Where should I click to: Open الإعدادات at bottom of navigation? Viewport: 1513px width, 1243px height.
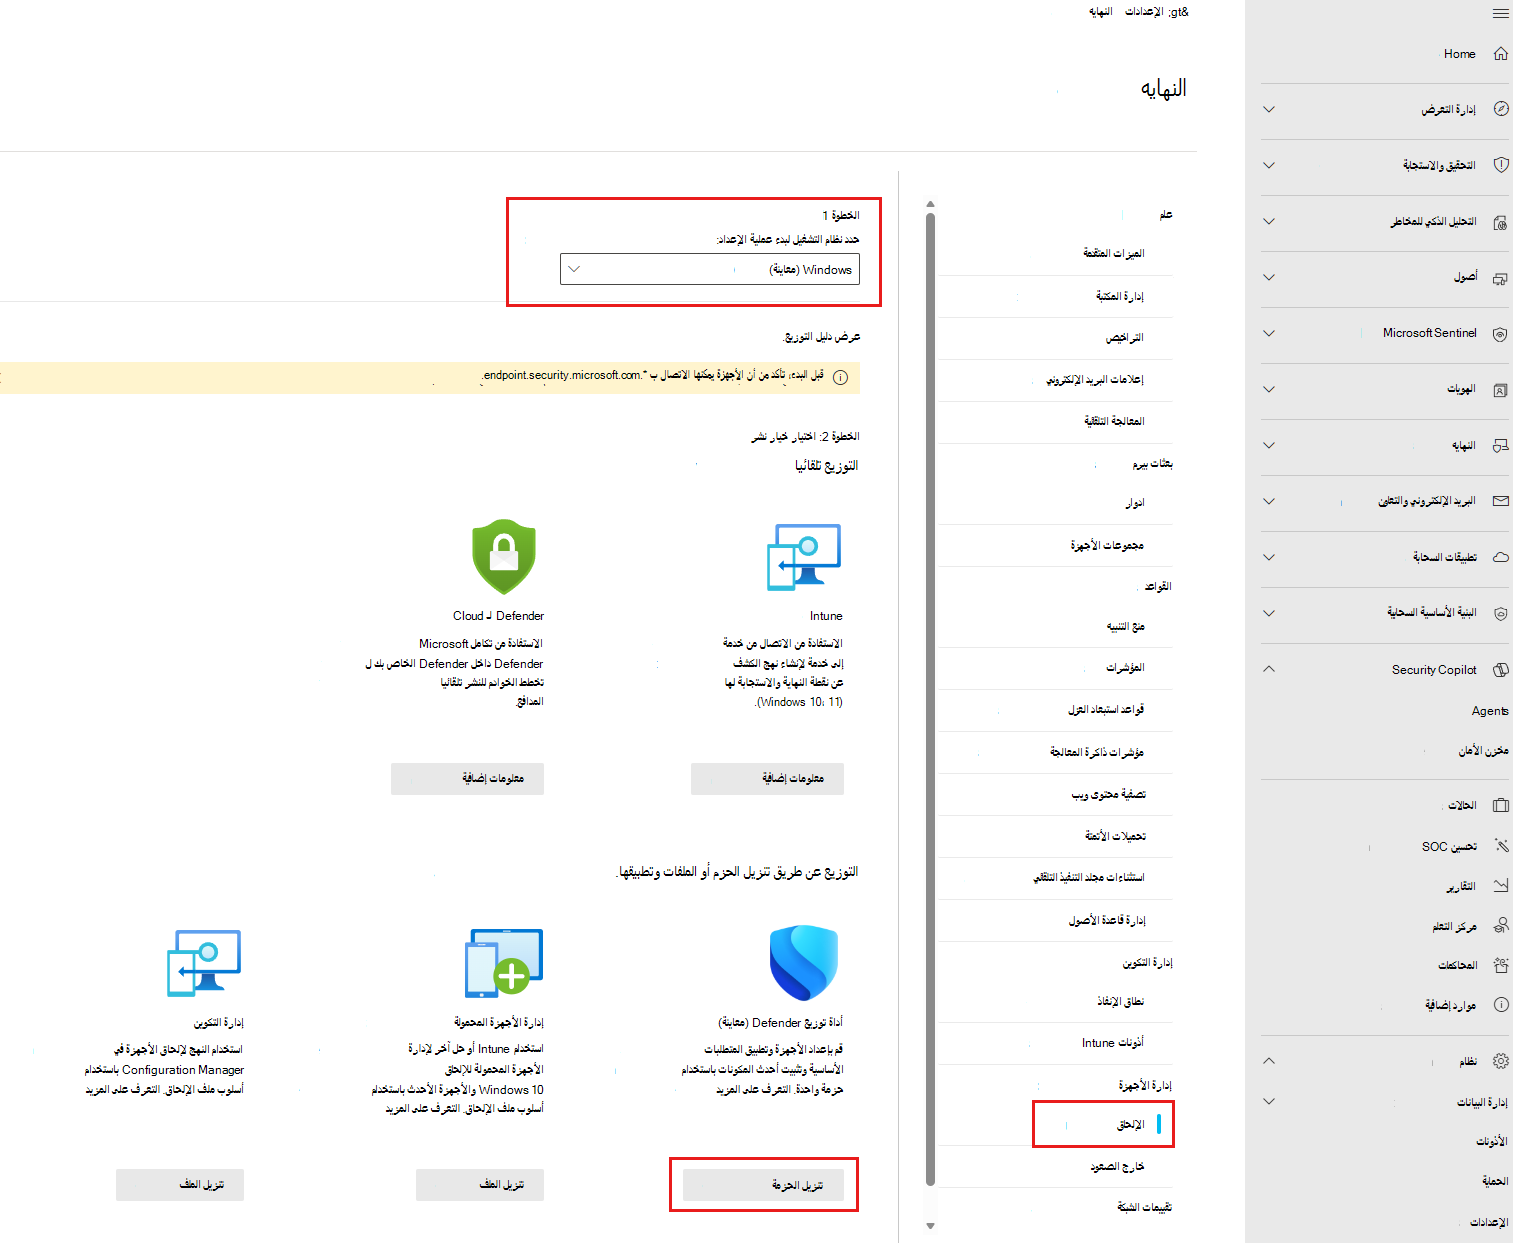pos(1489,1222)
